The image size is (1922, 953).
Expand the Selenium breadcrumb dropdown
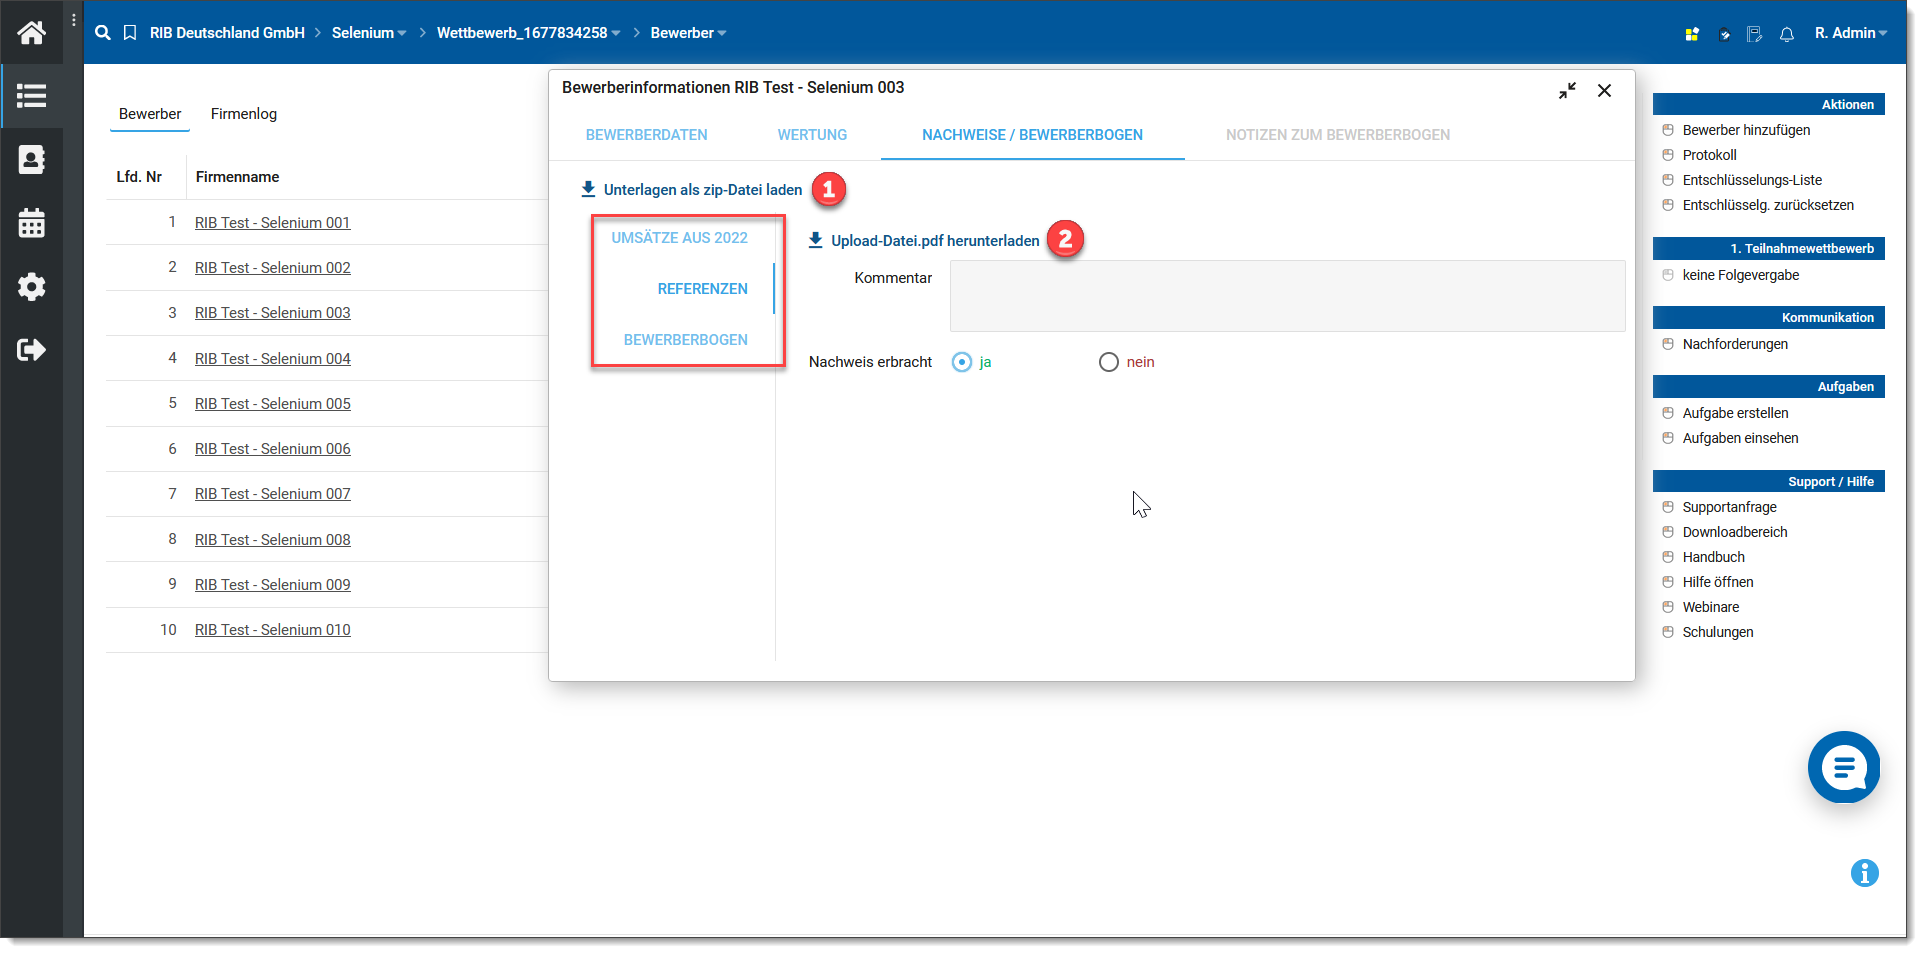[x=369, y=33]
